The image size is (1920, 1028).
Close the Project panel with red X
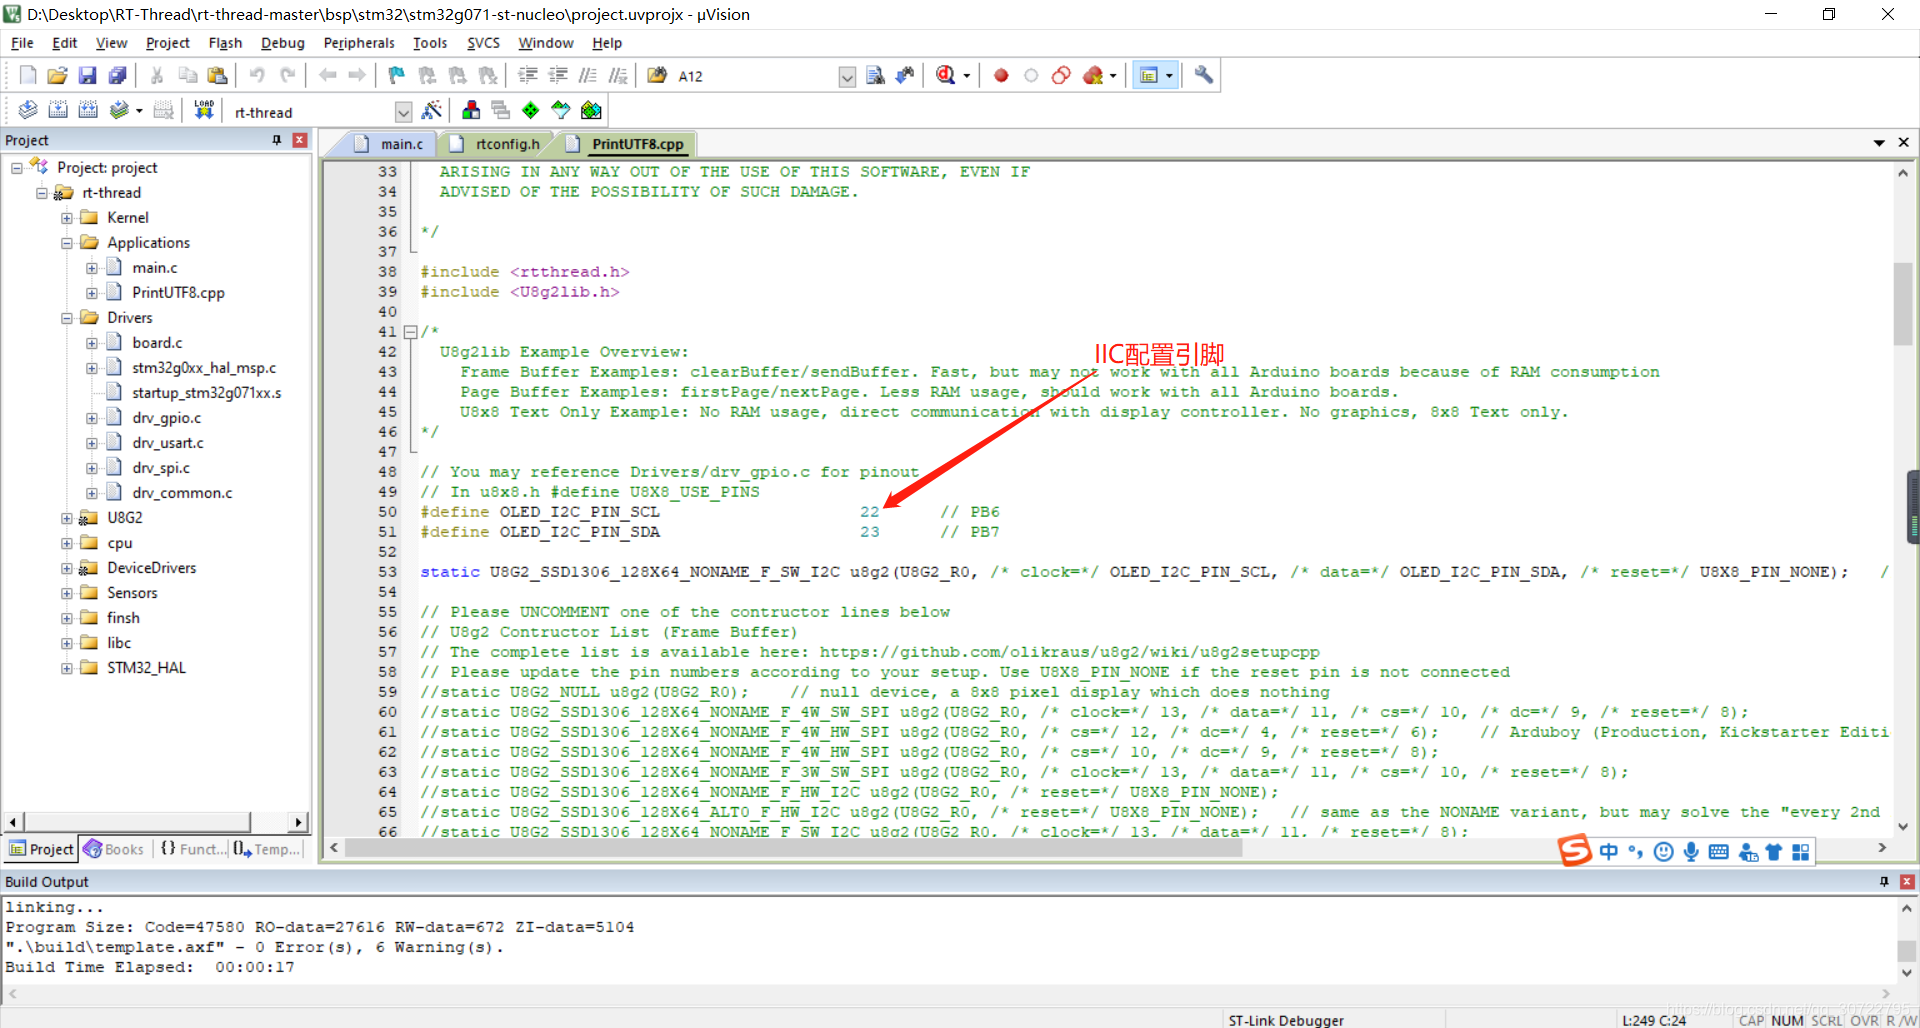pos(299,140)
